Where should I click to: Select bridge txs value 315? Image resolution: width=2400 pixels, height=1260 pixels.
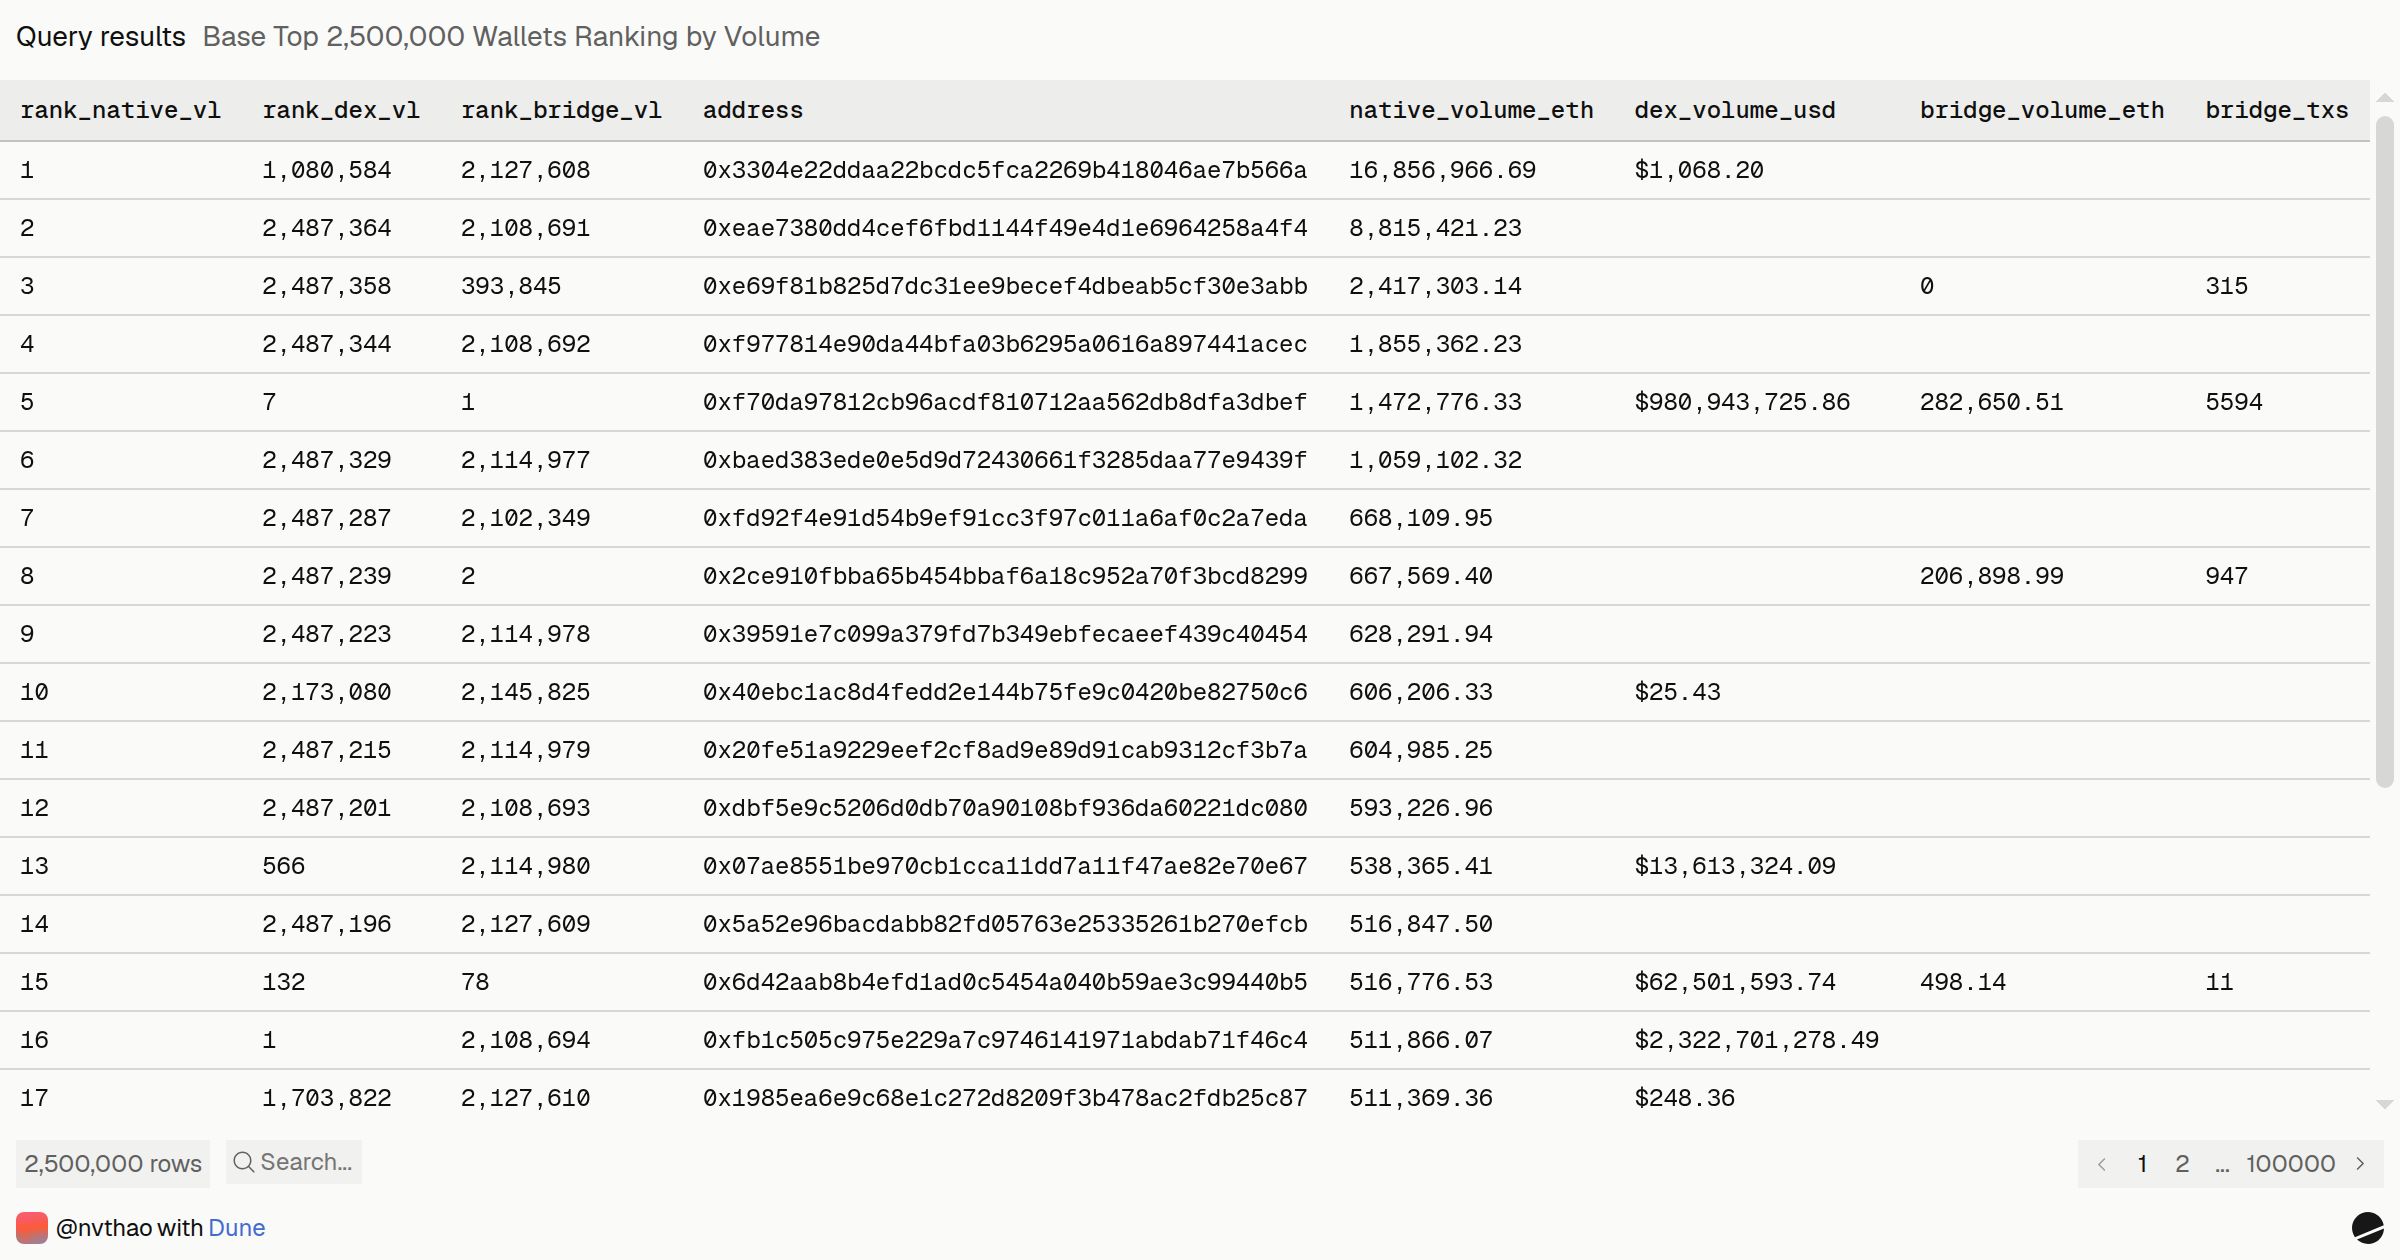pyautogui.click(x=2227, y=286)
